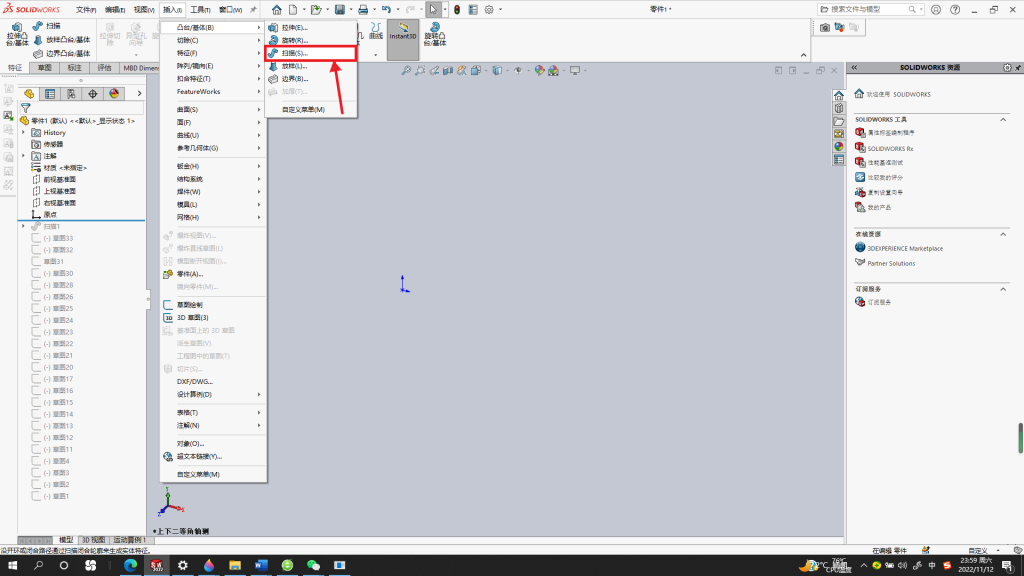Click the 3D 草图 icon in the Insert menu
Viewport: 1024px width, 576px height.
(168, 318)
